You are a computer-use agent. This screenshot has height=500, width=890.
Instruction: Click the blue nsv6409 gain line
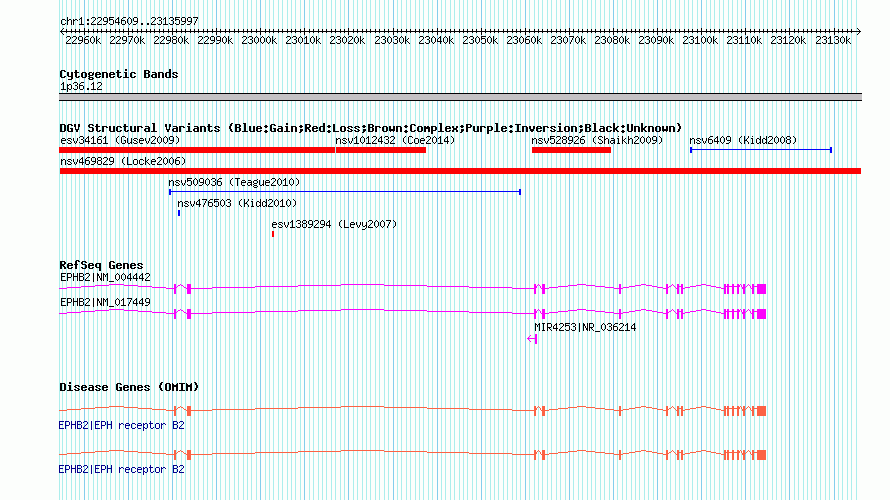point(761,150)
